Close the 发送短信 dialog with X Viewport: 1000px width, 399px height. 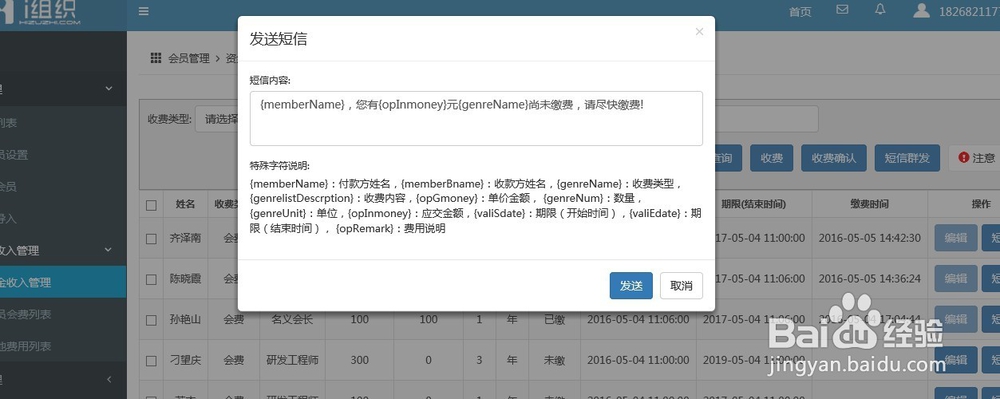(x=699, y=31)
